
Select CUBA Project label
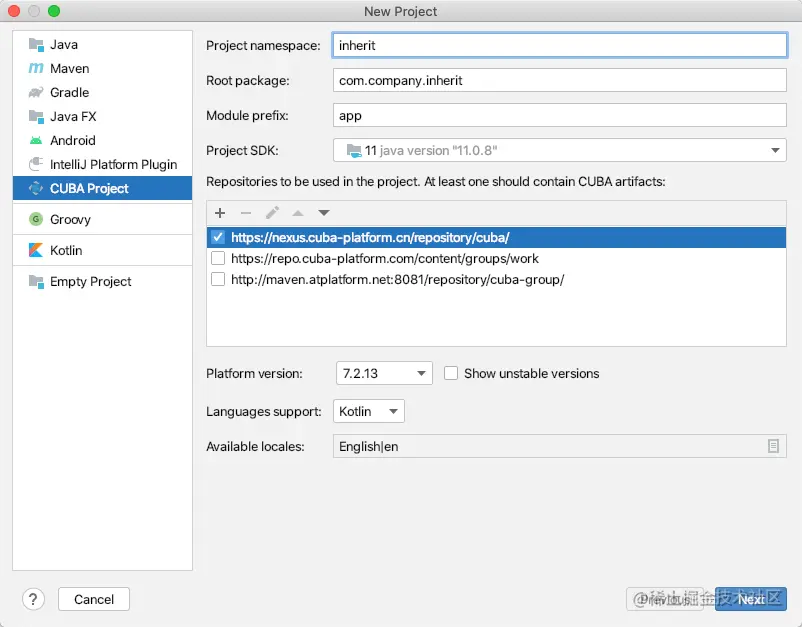click(x=89, y=189)
